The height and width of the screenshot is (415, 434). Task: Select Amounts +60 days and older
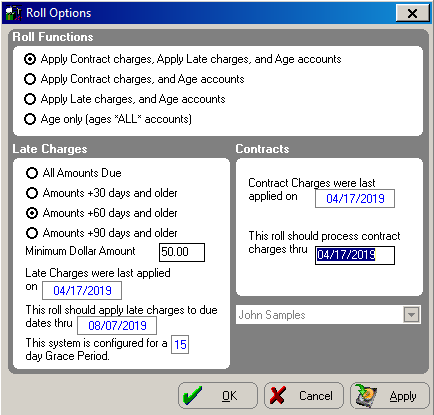32,213
